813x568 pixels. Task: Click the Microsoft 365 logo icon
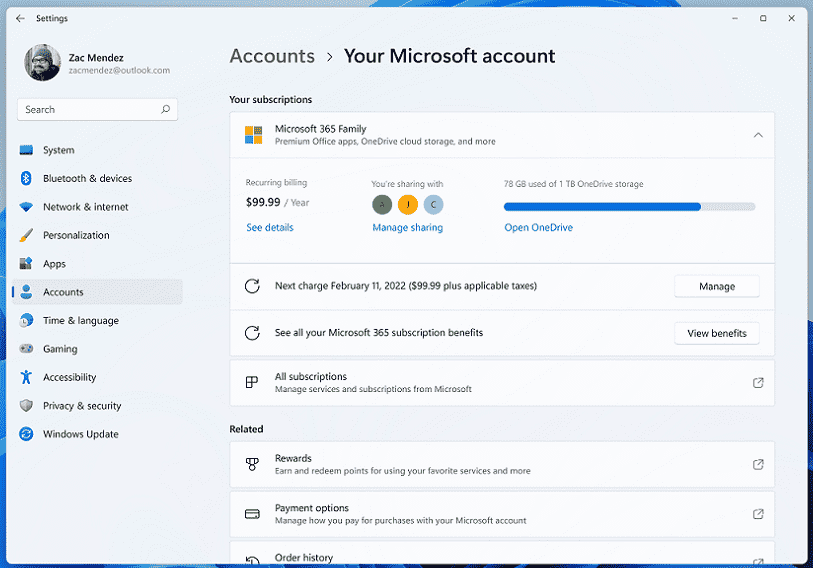click(x=254, y=135)
